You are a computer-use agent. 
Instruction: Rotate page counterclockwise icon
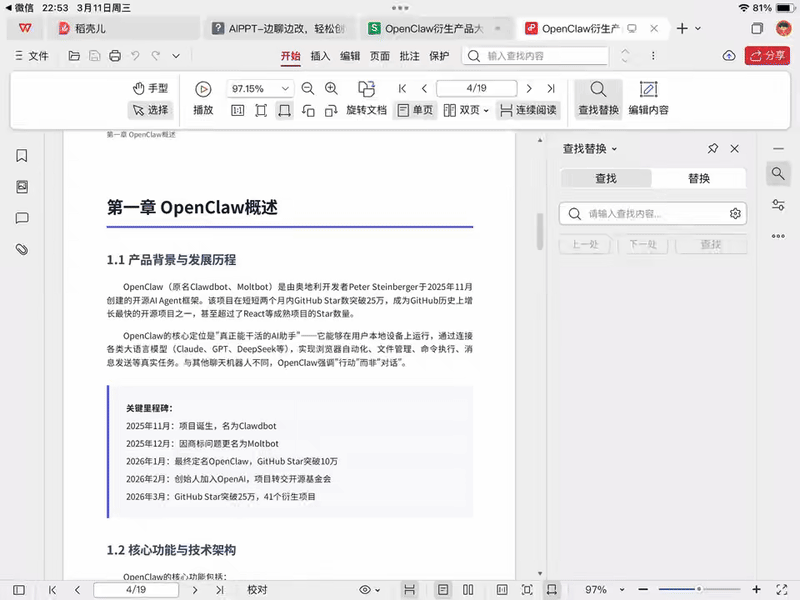308,110
